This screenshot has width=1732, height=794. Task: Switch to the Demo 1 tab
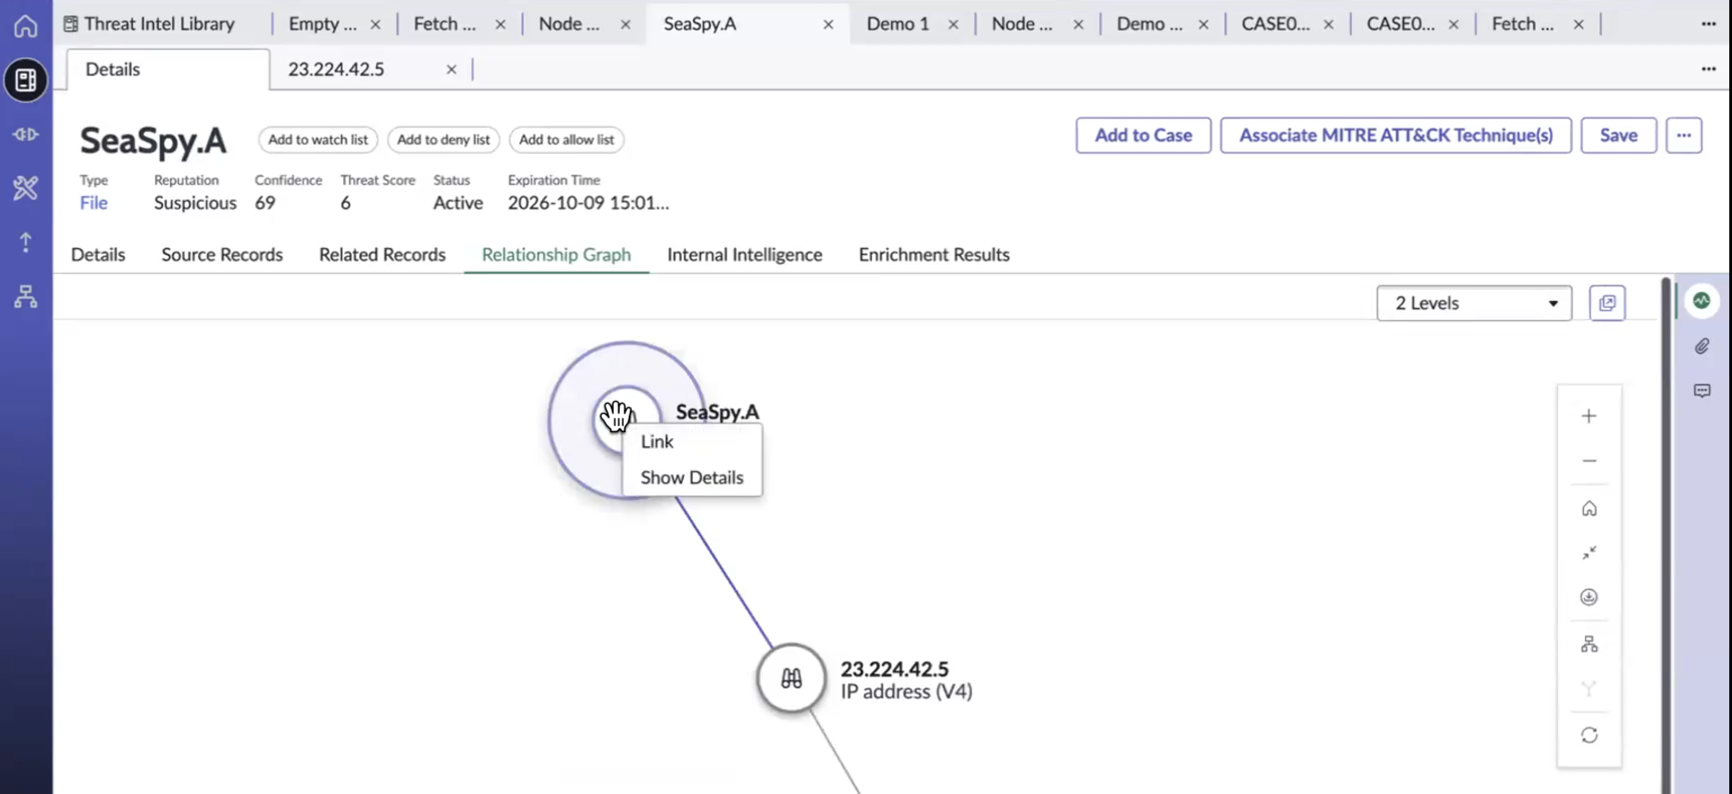coord(898,24)
